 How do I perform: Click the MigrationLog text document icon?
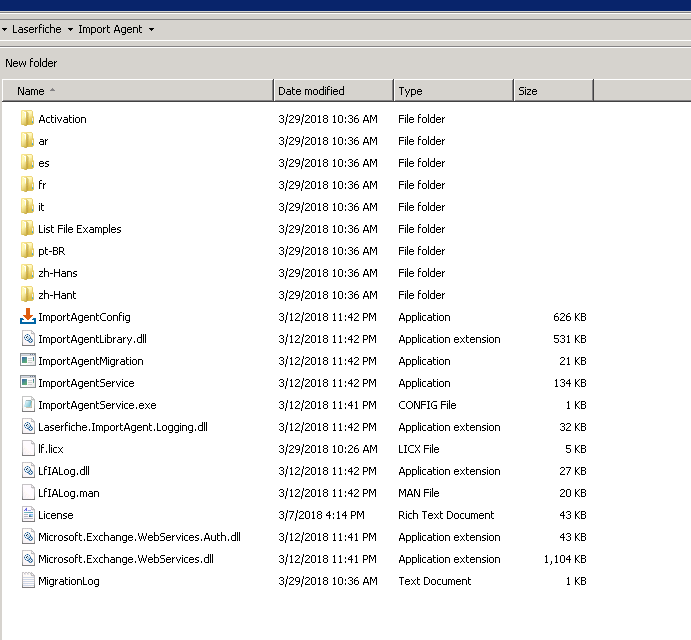(28, 581)
